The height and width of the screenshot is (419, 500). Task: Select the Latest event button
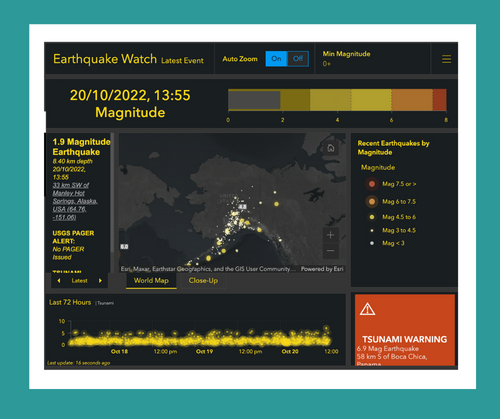(79, 281)
